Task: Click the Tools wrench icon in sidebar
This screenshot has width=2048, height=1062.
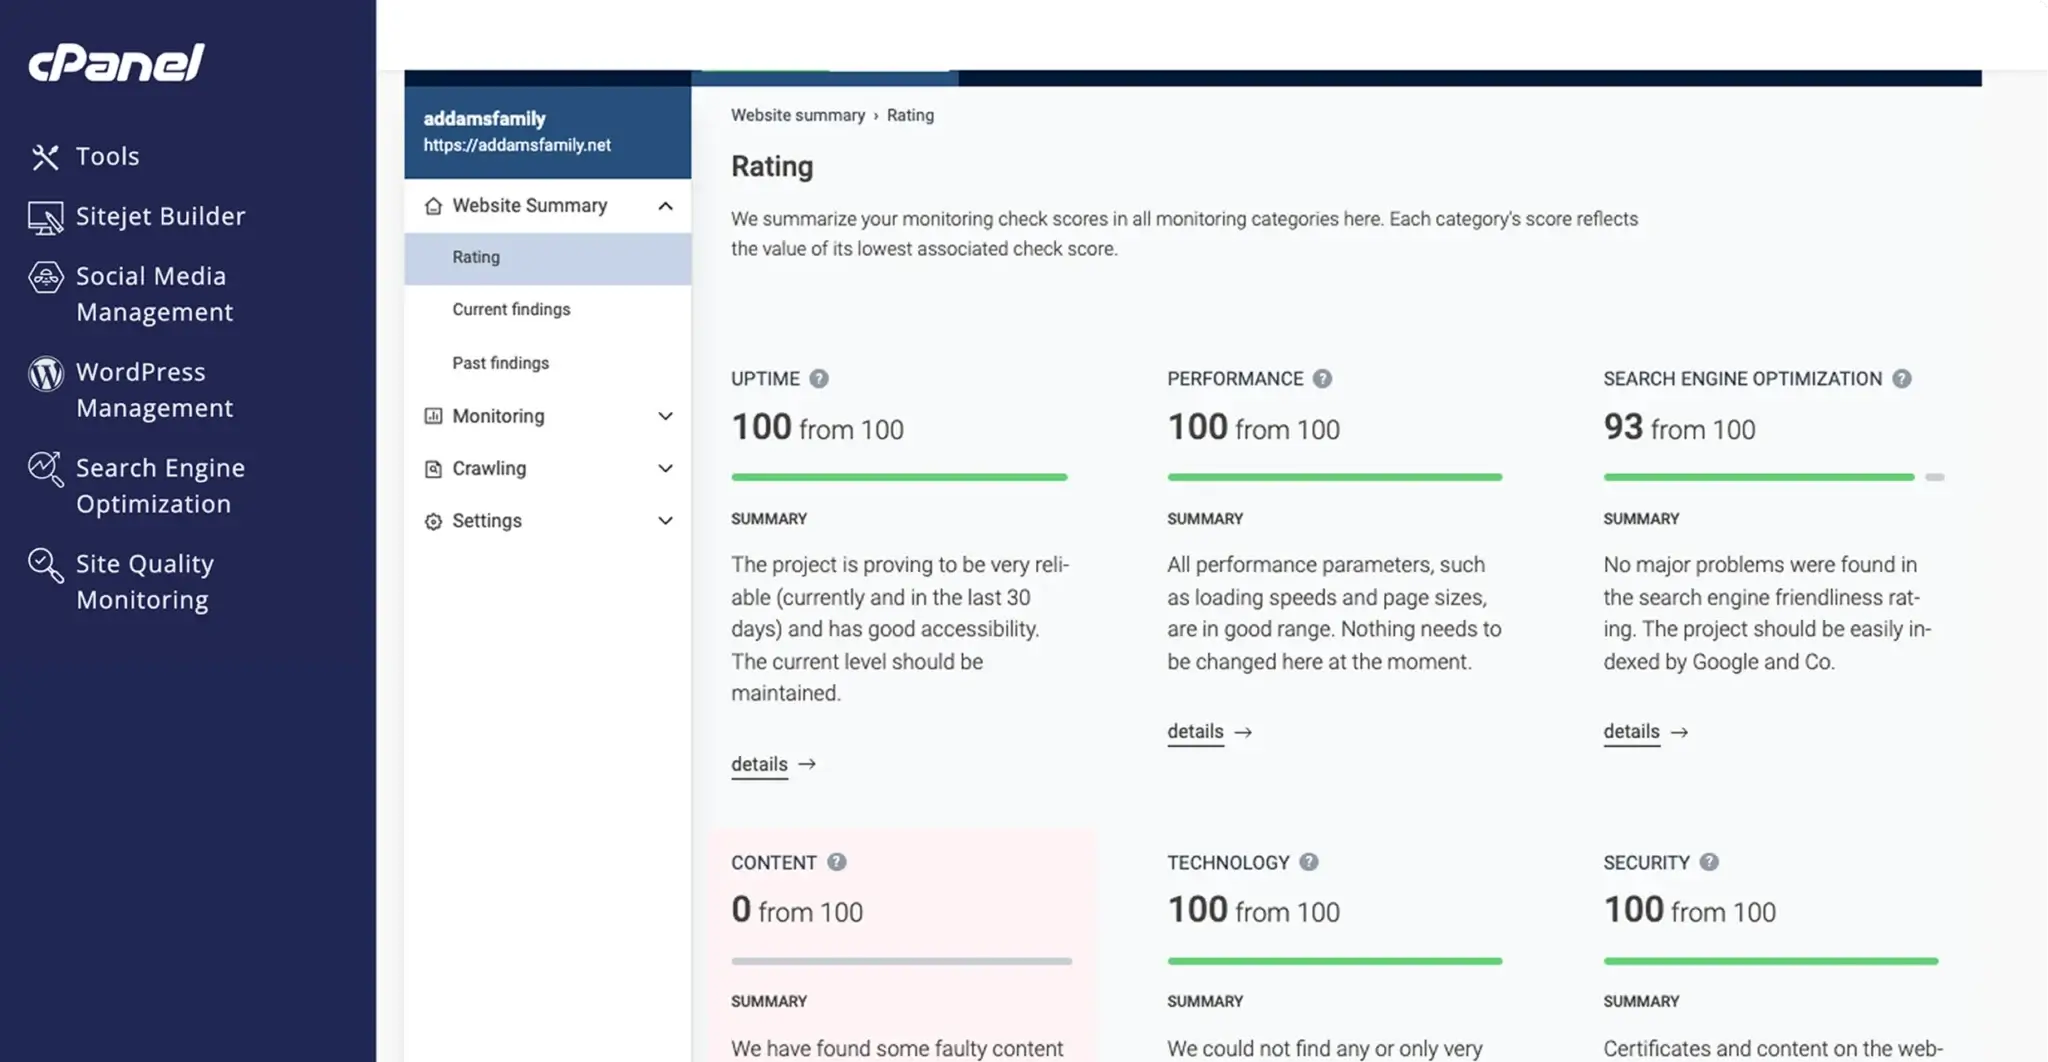Action: 45,157
